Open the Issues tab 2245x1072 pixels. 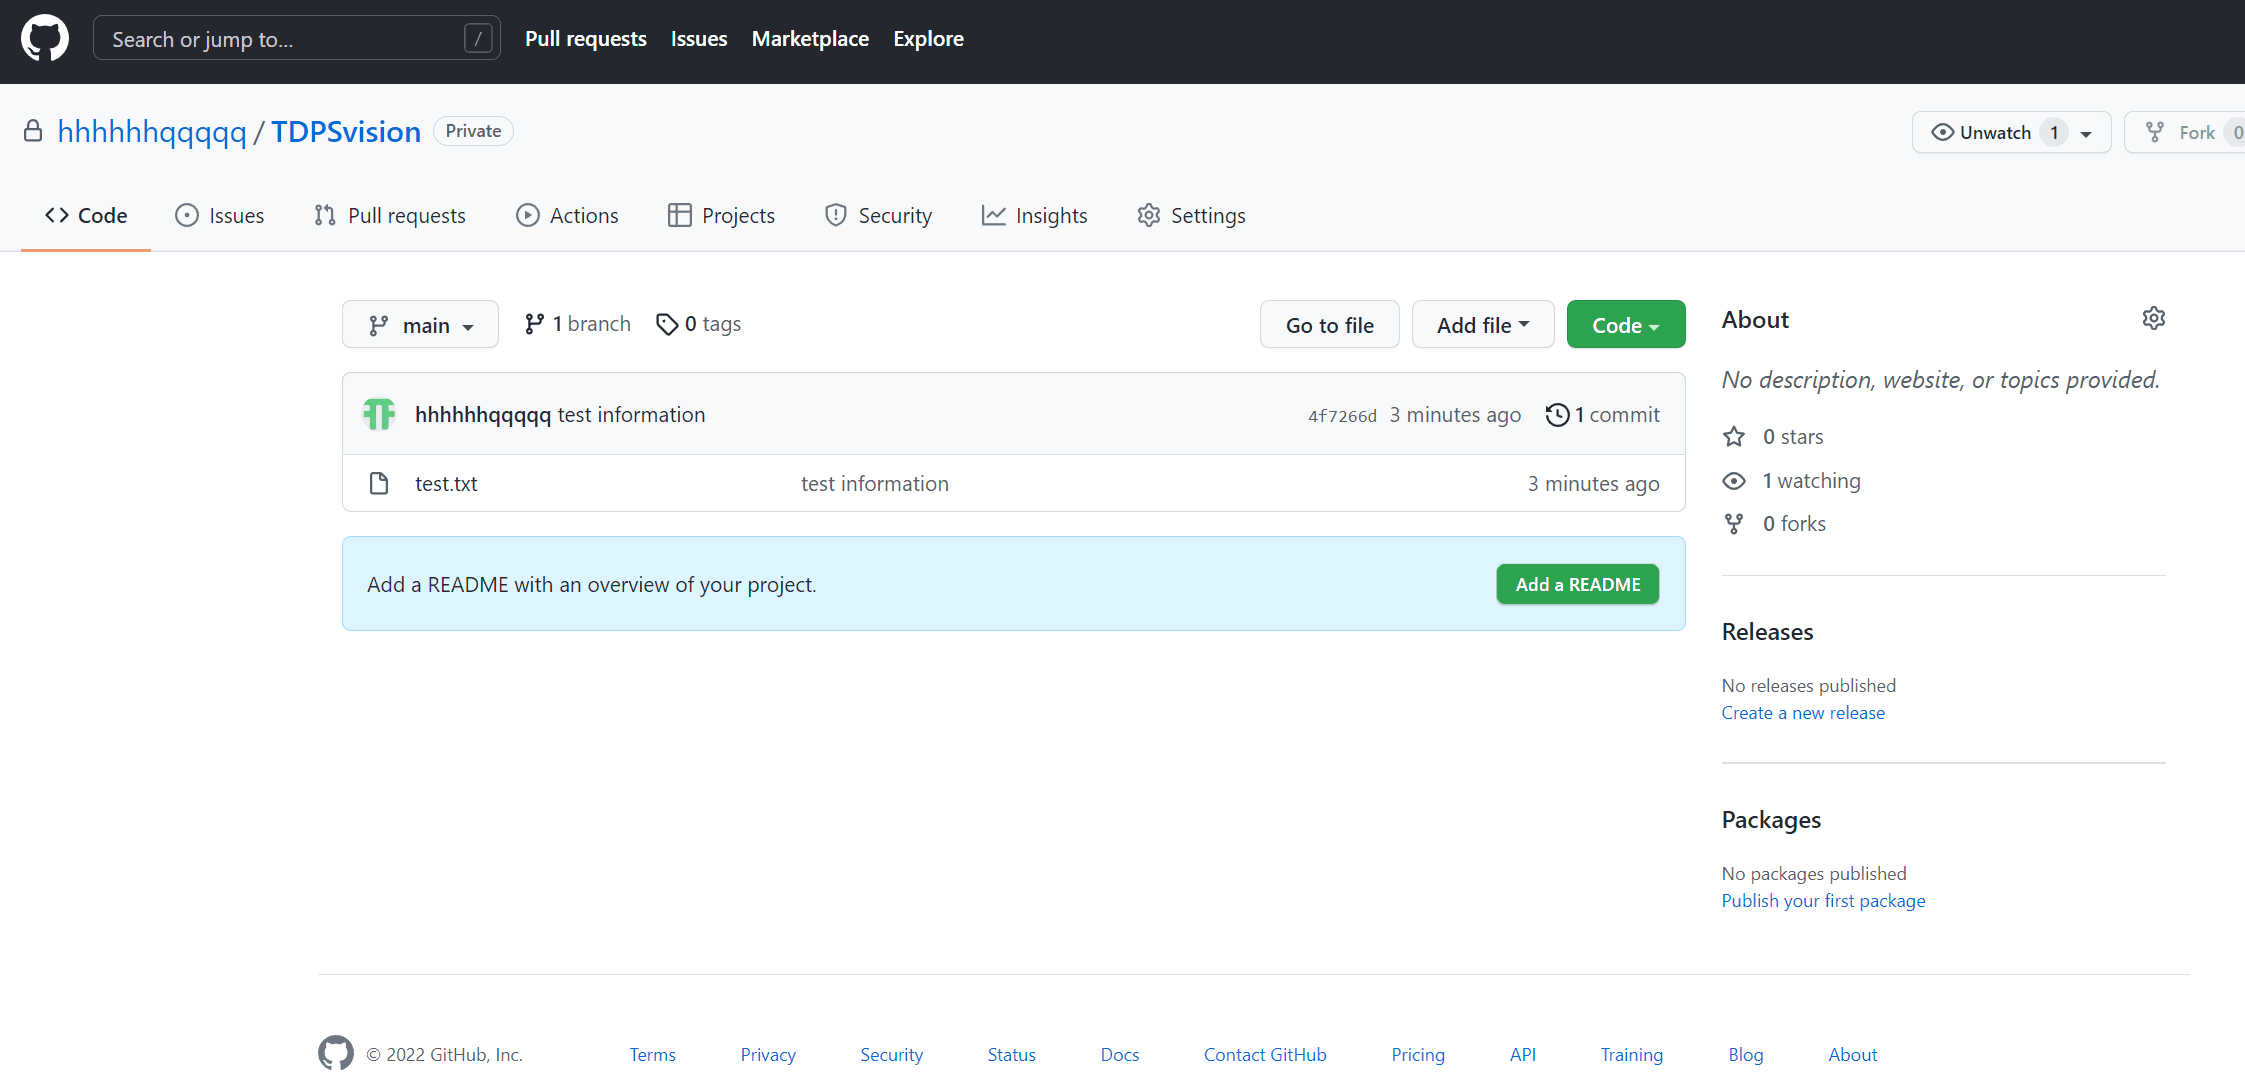[220, 216]
